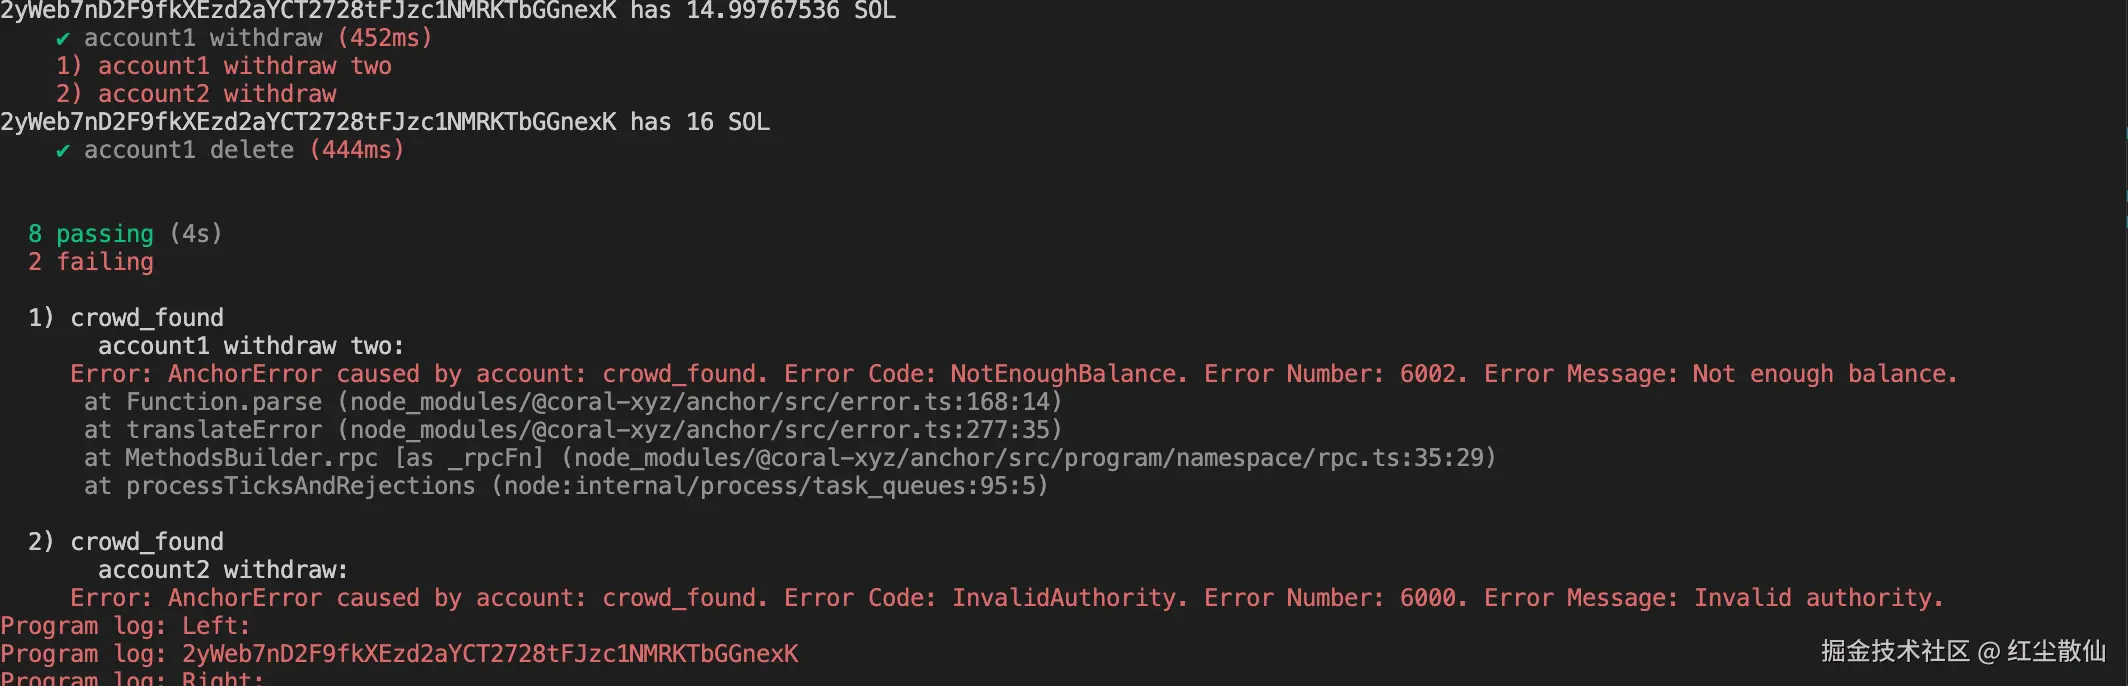2128x686 pixels.
Task: Click the 'Program log: Left:' line
Action: (125, 626)
